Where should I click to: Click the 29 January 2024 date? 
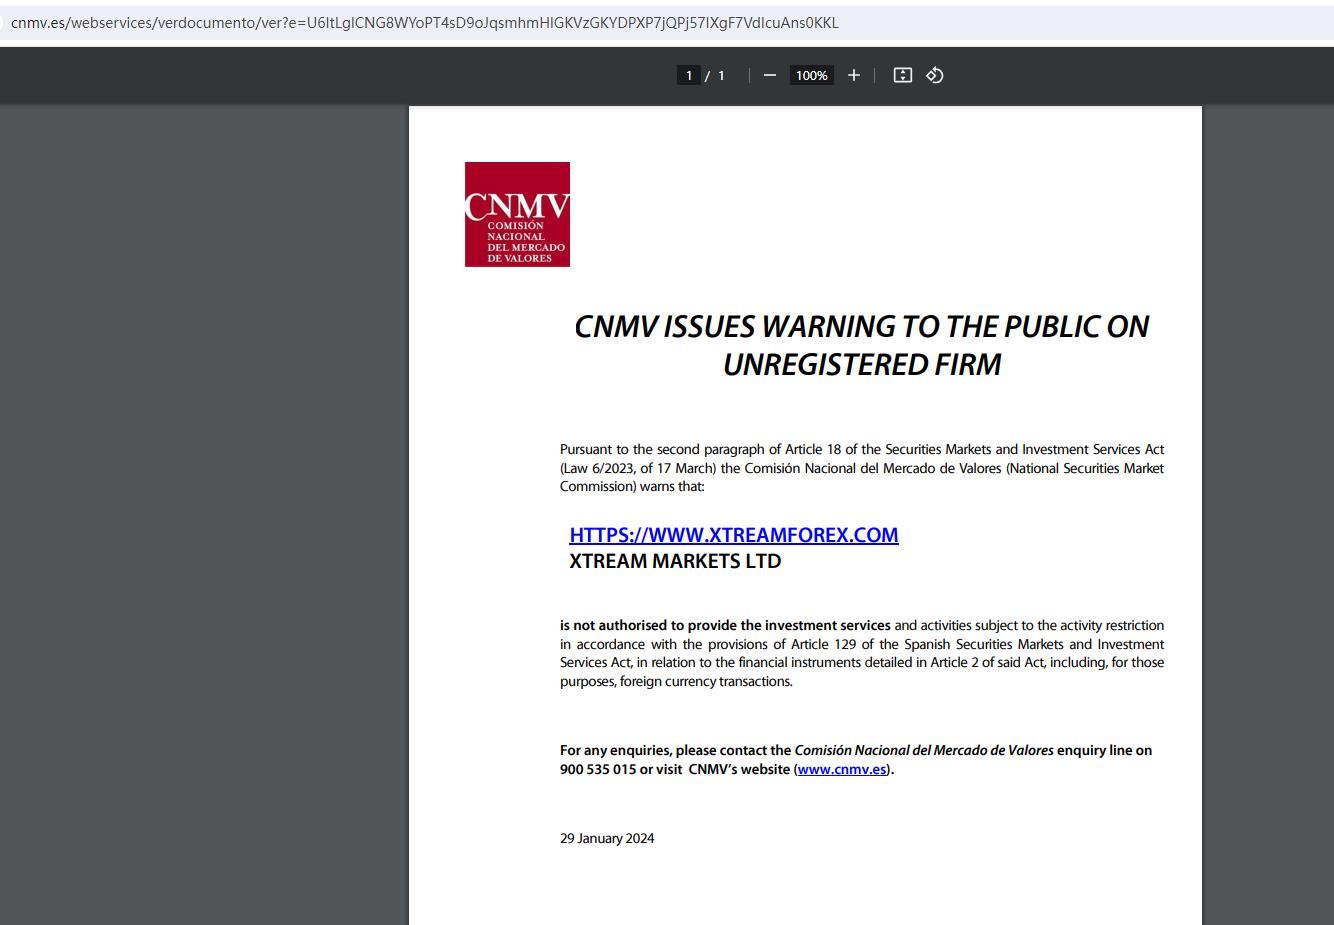point(607,838)
